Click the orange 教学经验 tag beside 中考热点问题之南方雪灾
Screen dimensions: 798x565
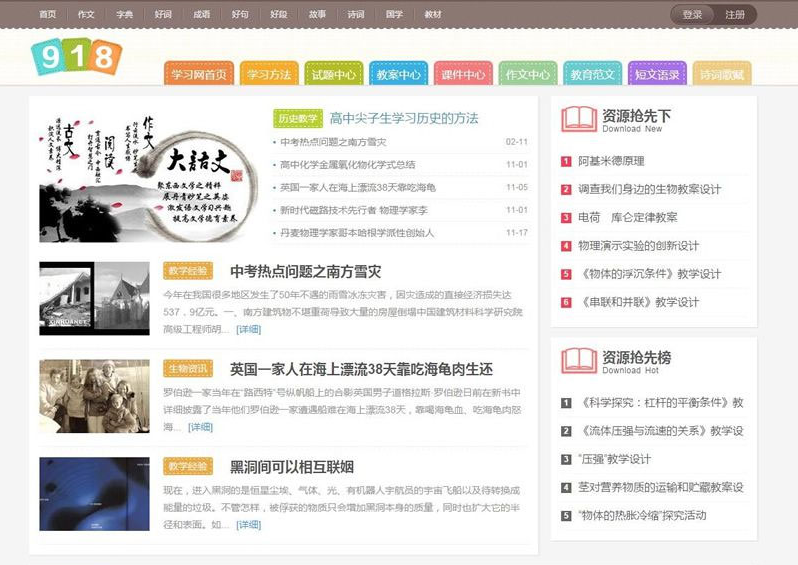[x=188, y=271]
